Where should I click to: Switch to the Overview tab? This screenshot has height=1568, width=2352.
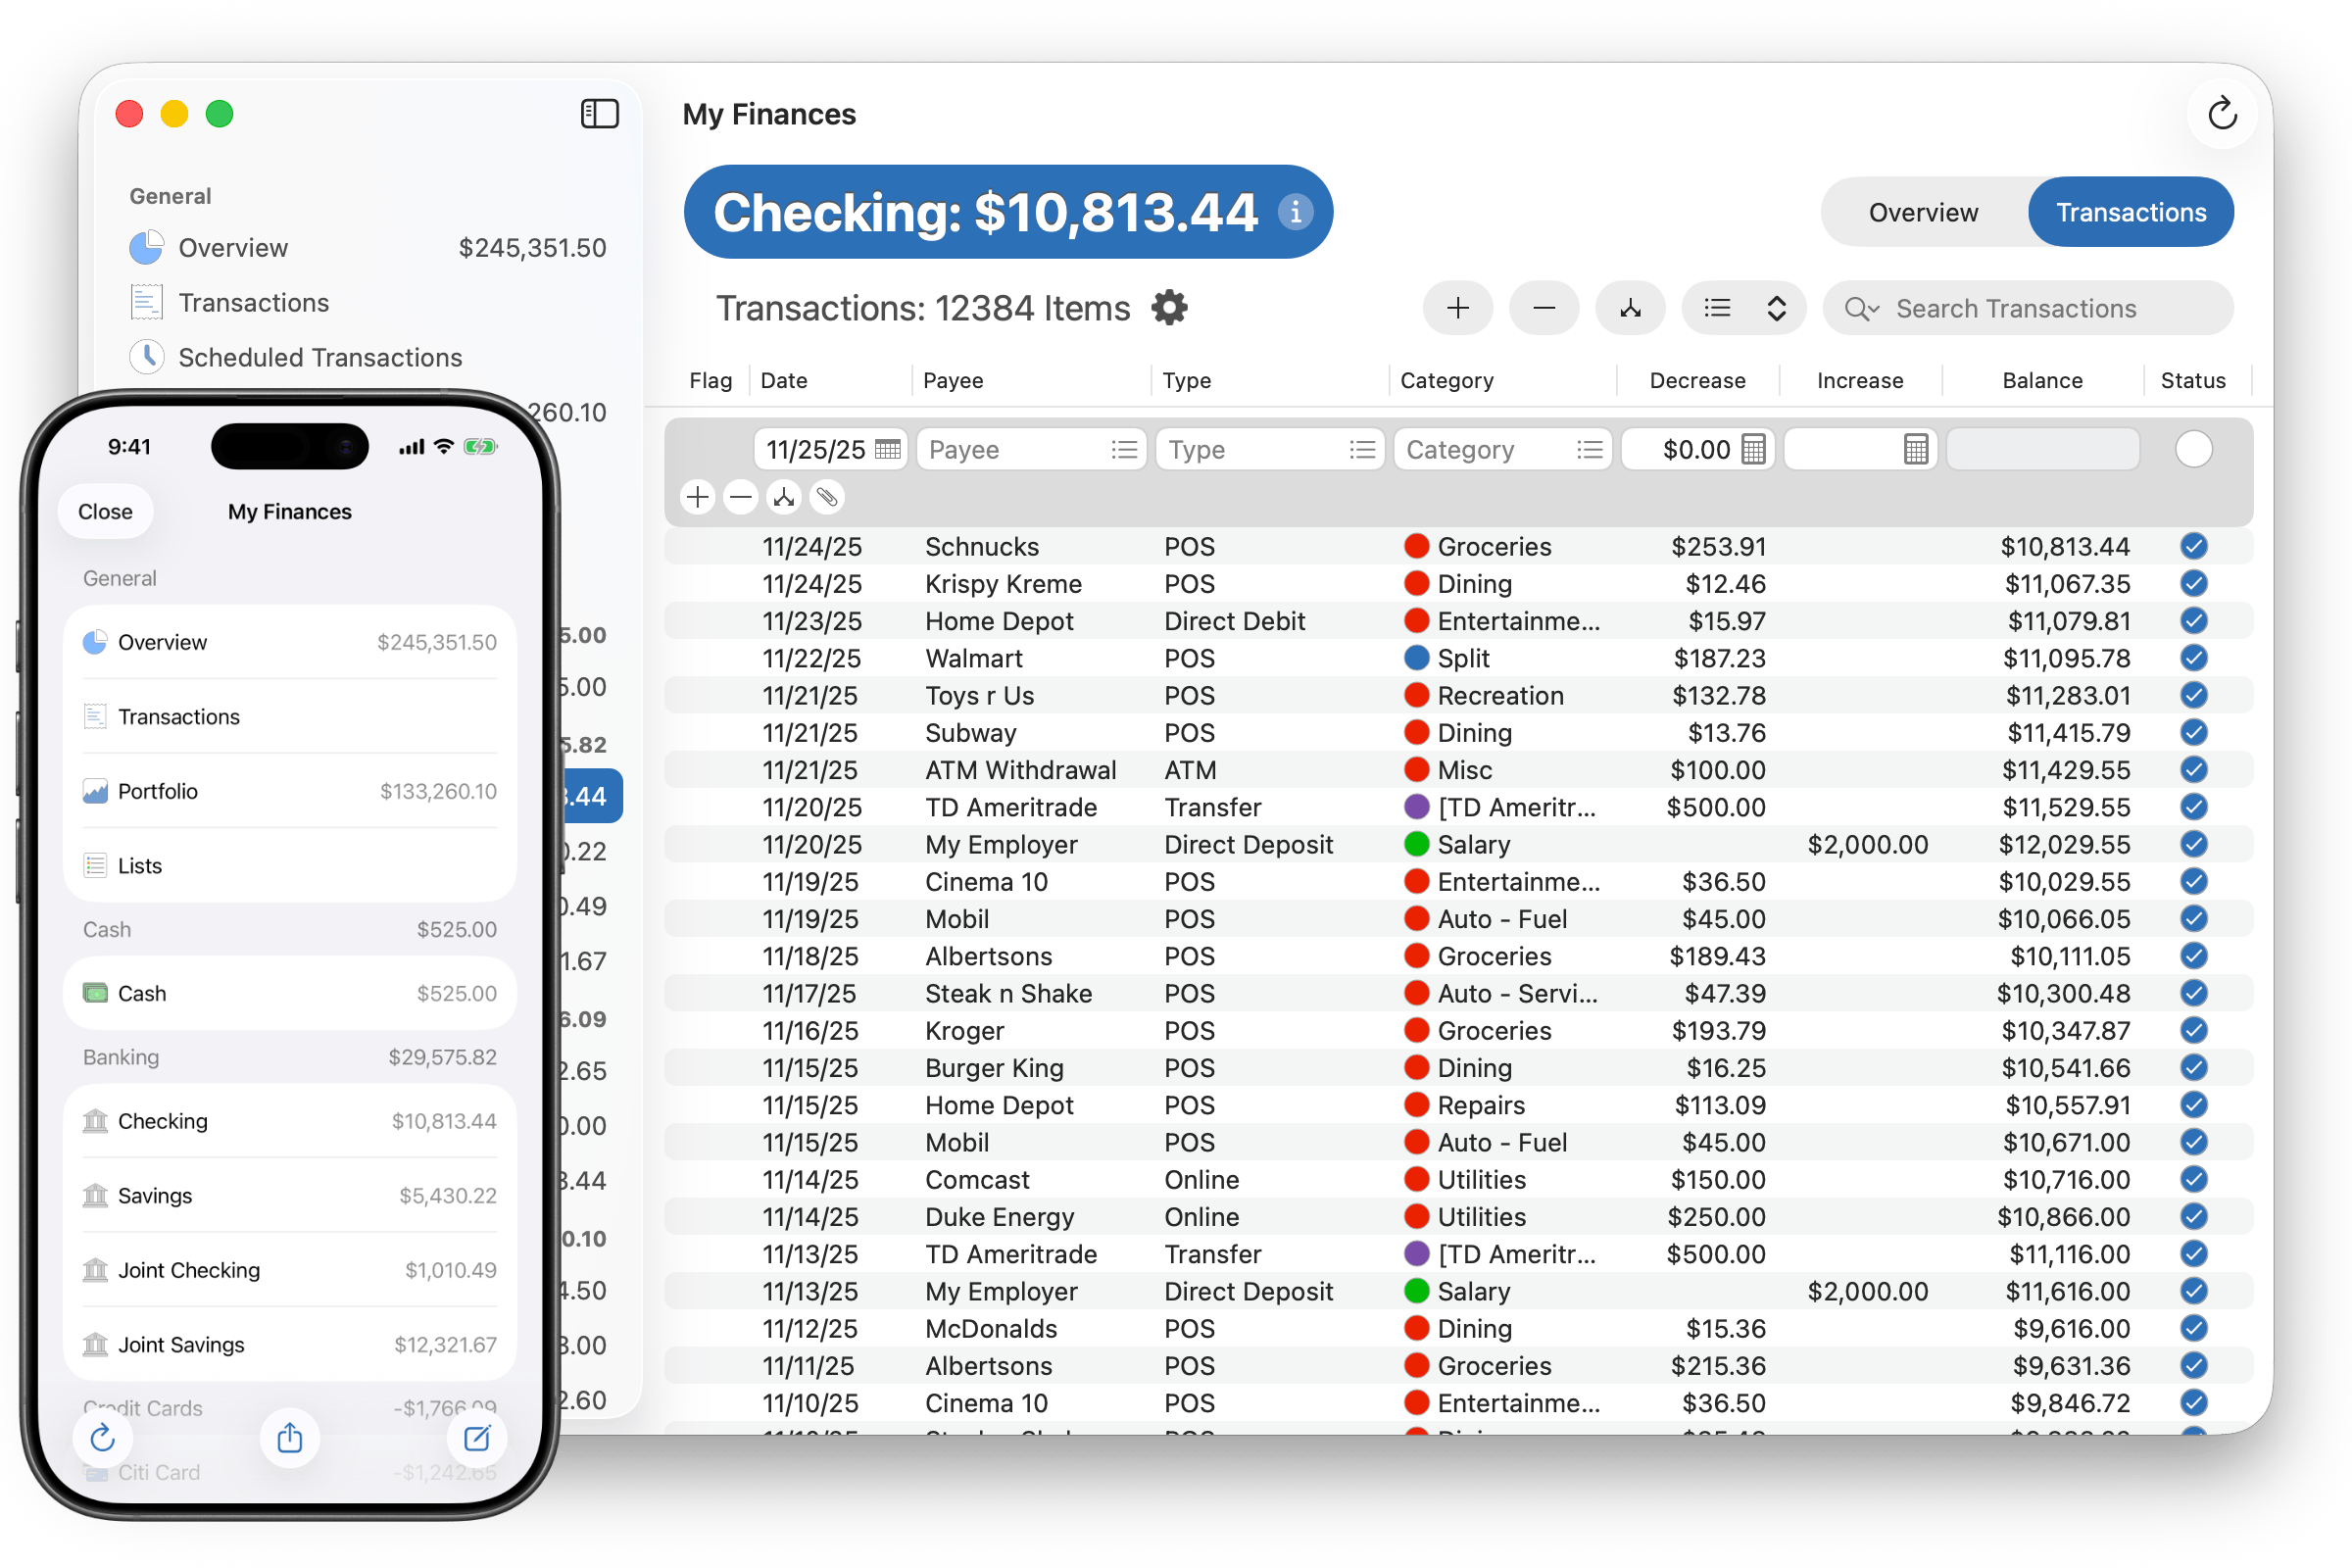[1923, 213]
